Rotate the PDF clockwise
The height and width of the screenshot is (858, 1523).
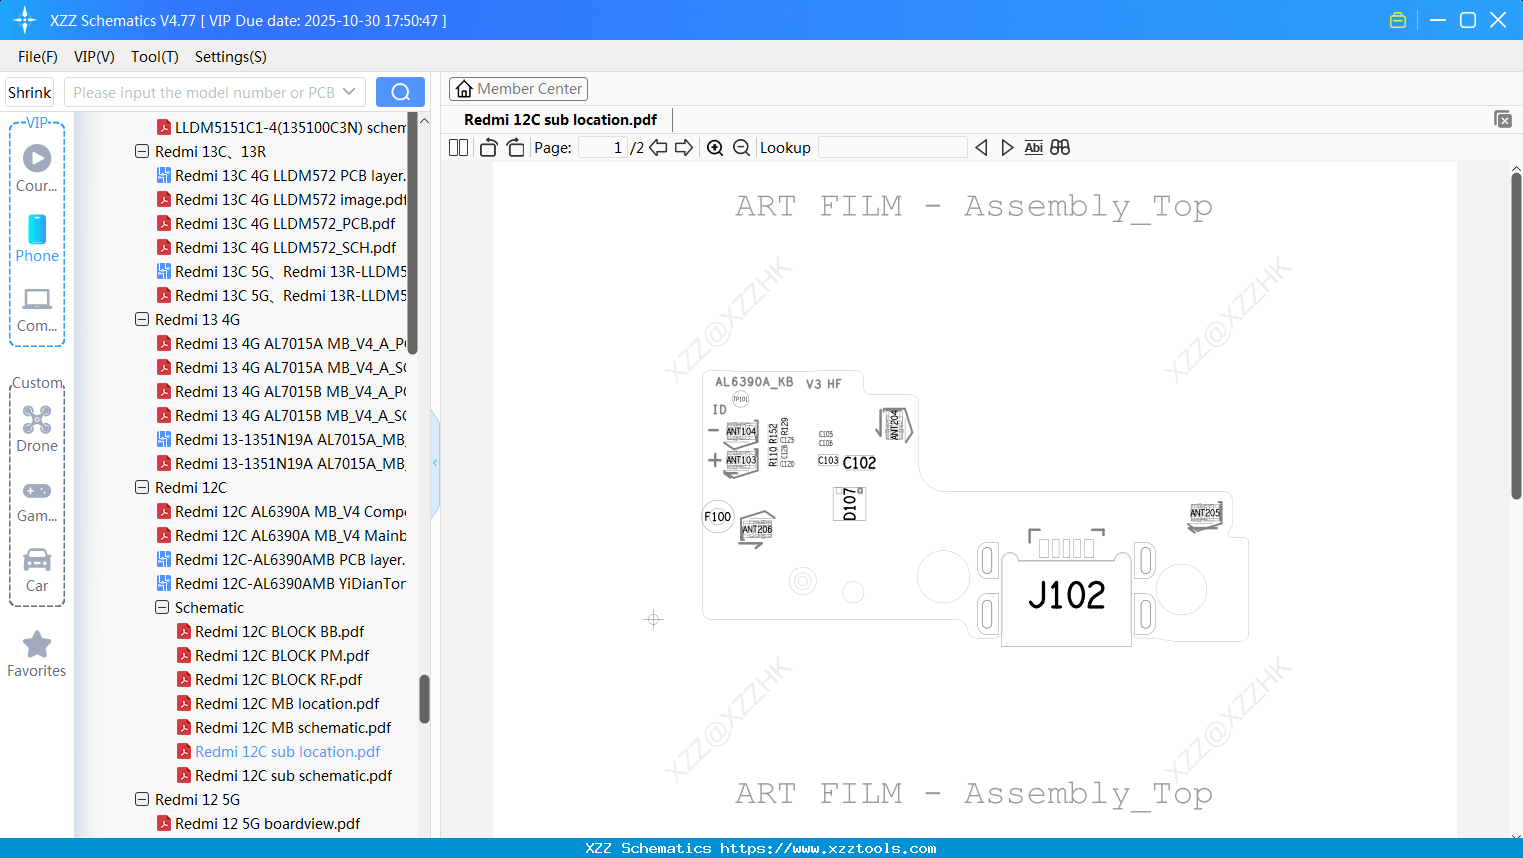pos(515,147)
